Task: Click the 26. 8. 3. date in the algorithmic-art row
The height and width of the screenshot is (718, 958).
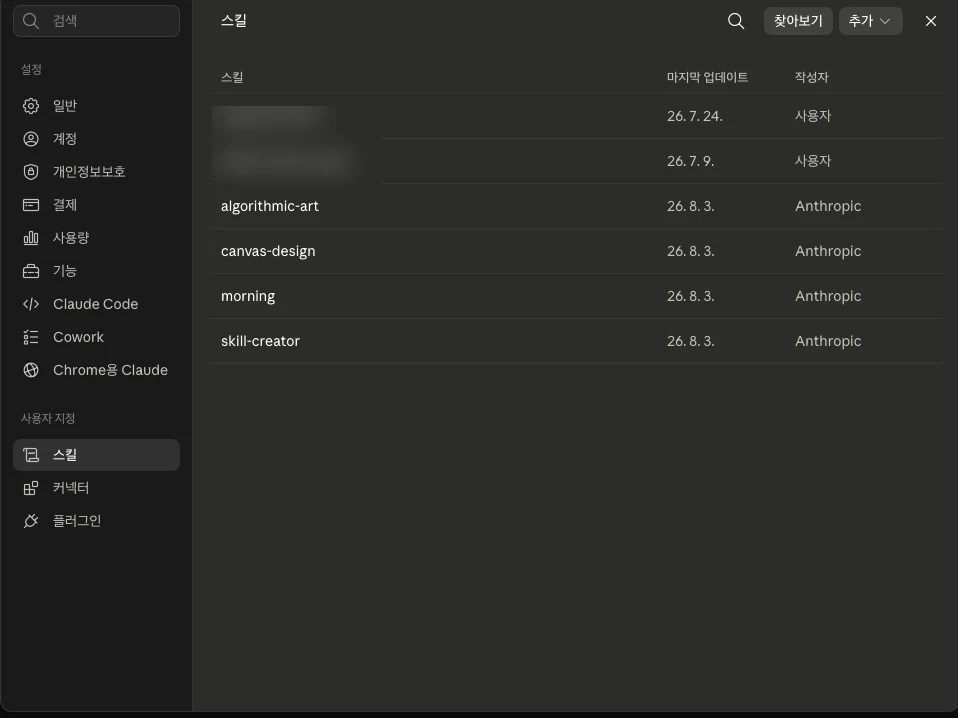Action: [690, 206]
